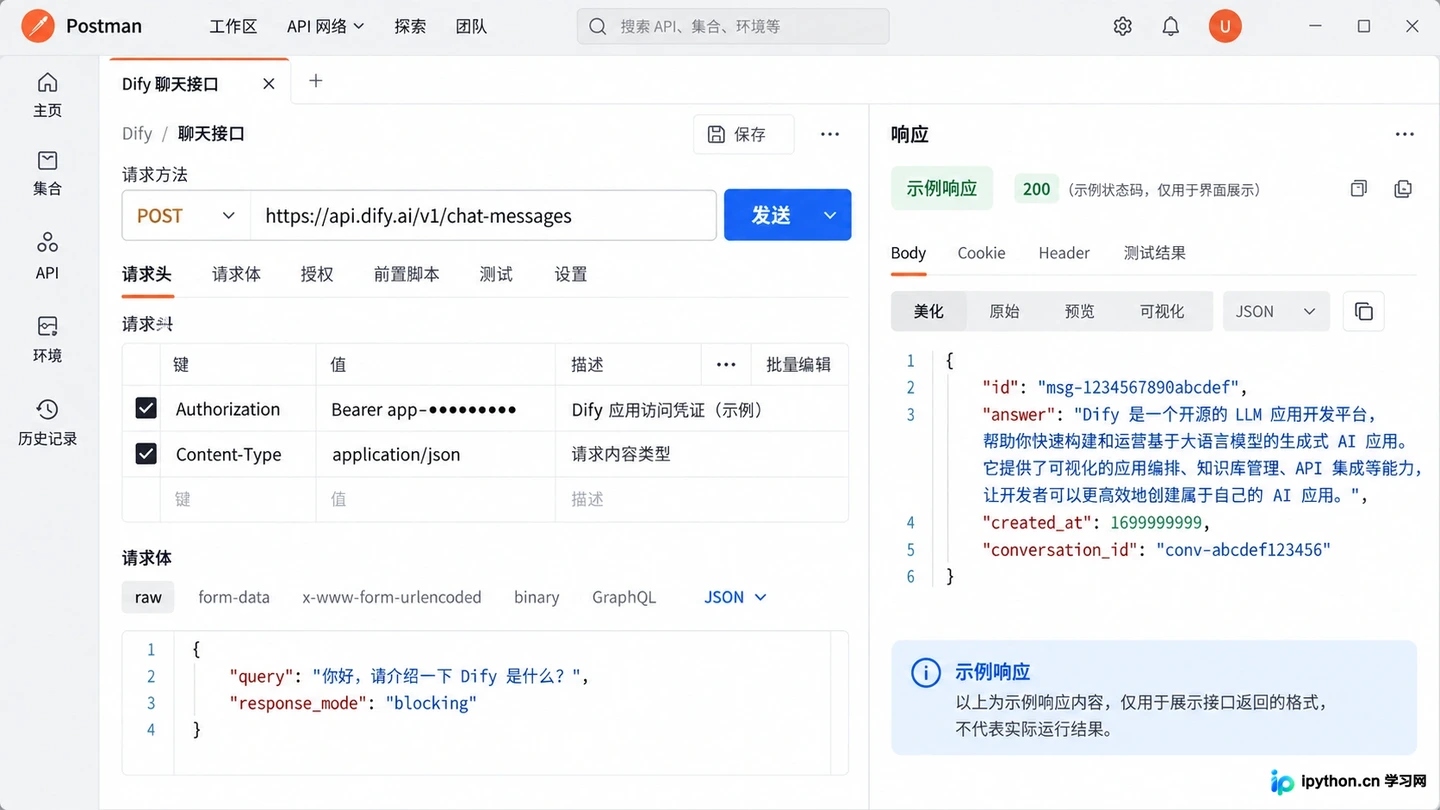Open 历史记录 in the sidebar
Viewport: 1440px width, 810px height.
(47, 422)
